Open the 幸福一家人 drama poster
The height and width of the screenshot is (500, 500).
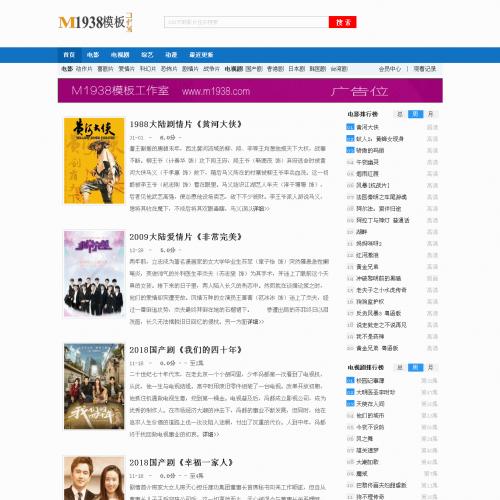[x=94, y=478]
